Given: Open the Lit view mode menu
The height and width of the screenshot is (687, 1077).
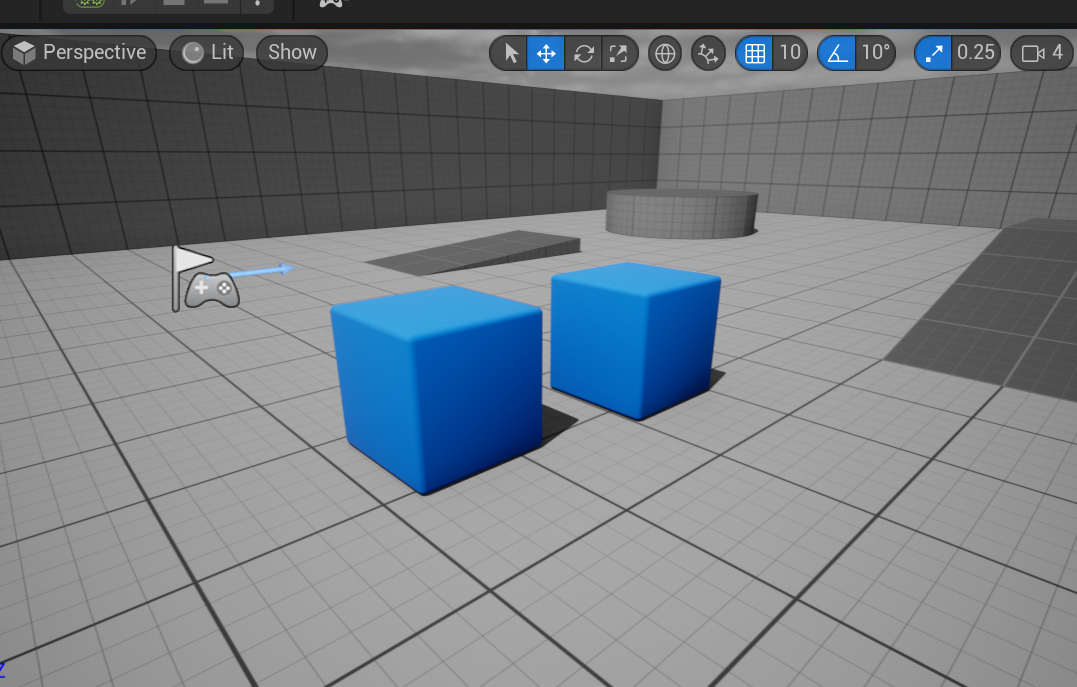Looking at the screenshot, I should click(x=207, y=52).
